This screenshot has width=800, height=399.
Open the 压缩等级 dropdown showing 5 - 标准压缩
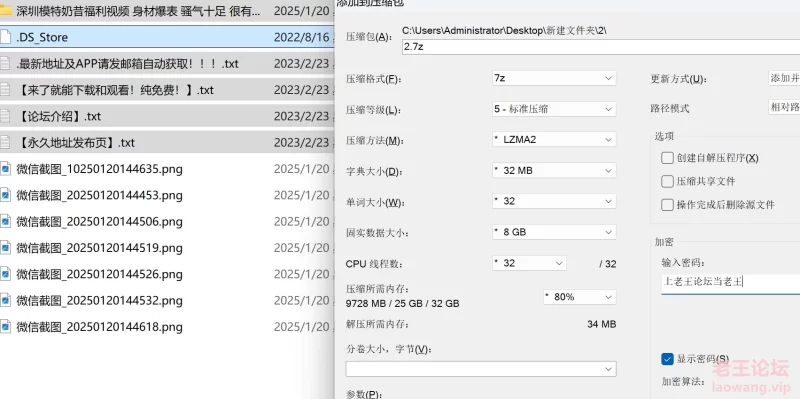tap(554, 109)
